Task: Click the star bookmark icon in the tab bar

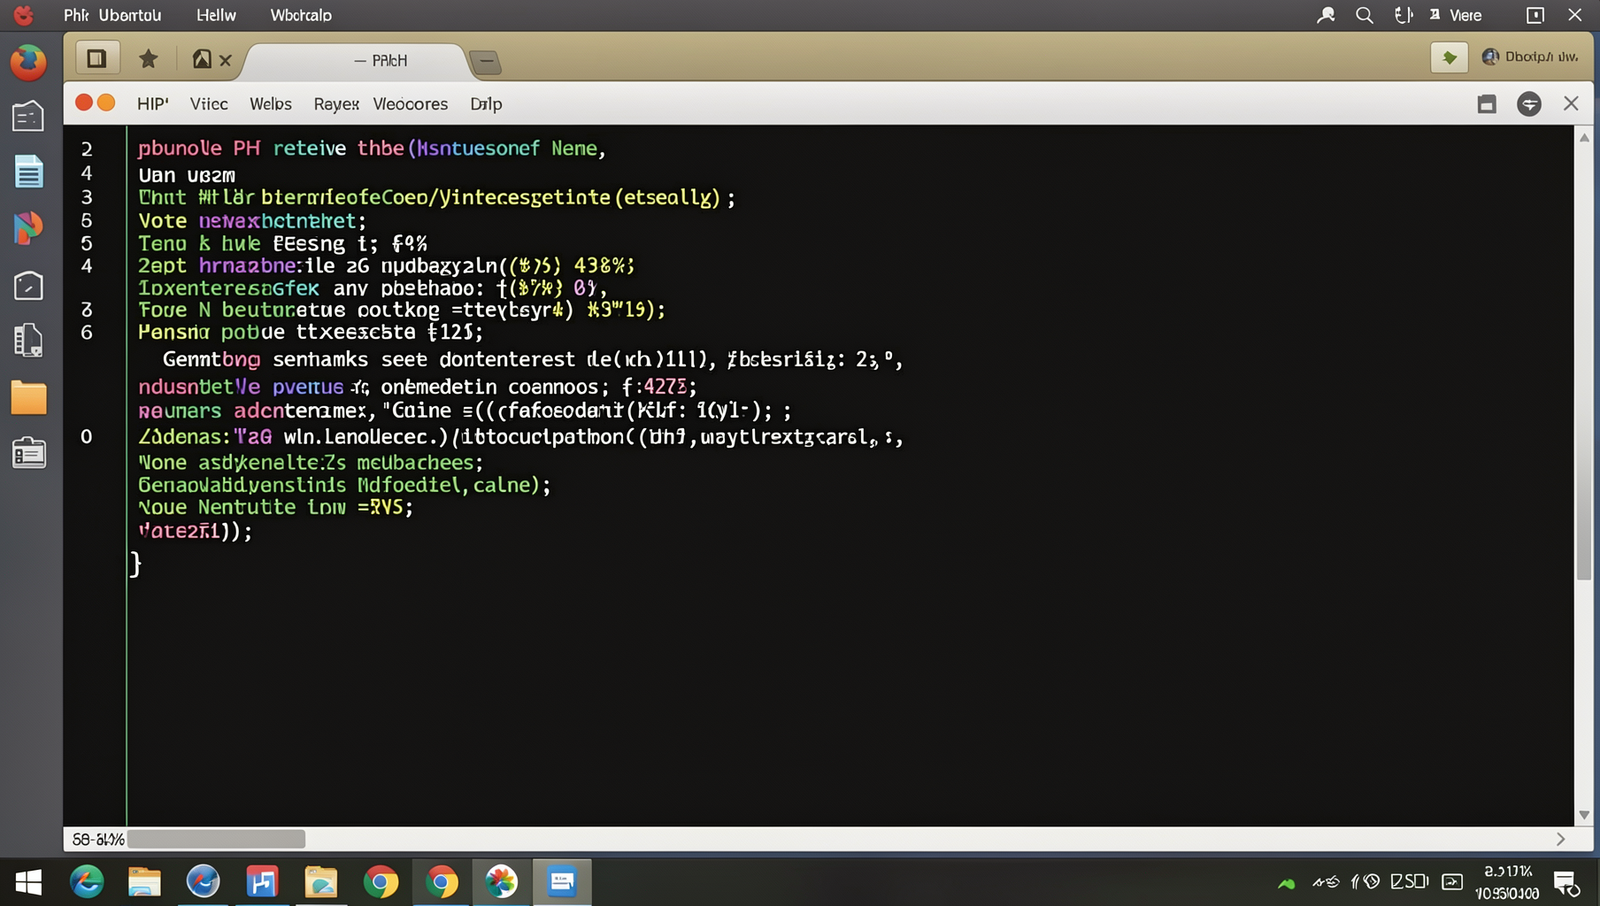Action: 148,59
